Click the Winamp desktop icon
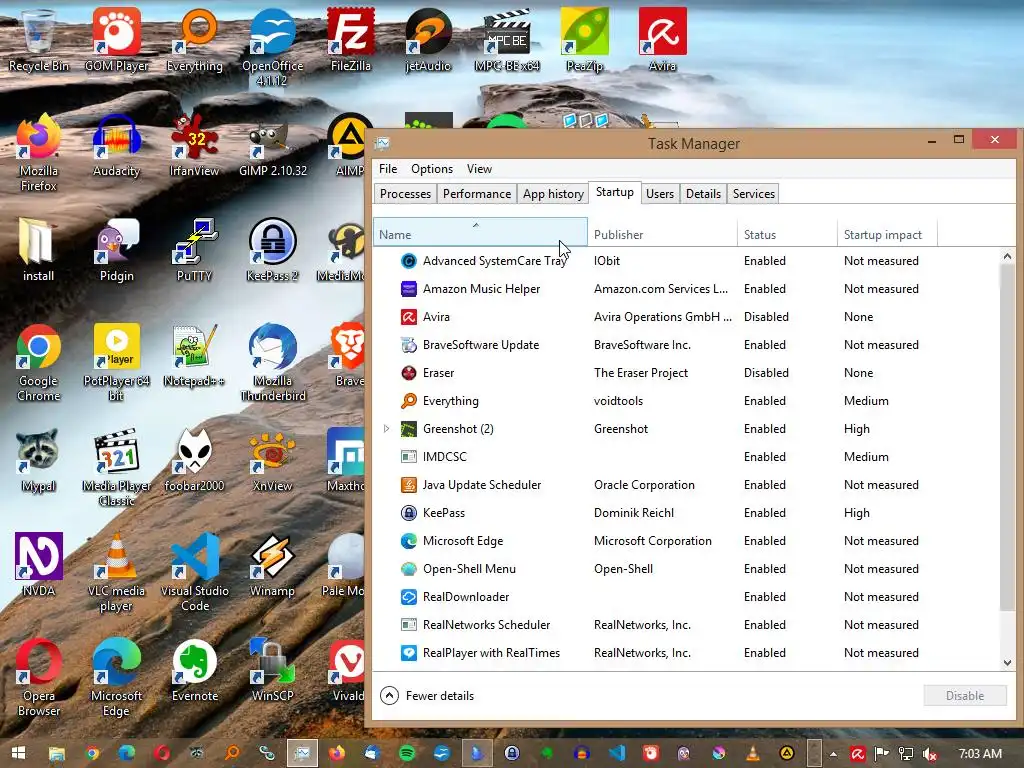Image resolution: width=1024 pixels, height=768 pixels. point(272,566)
